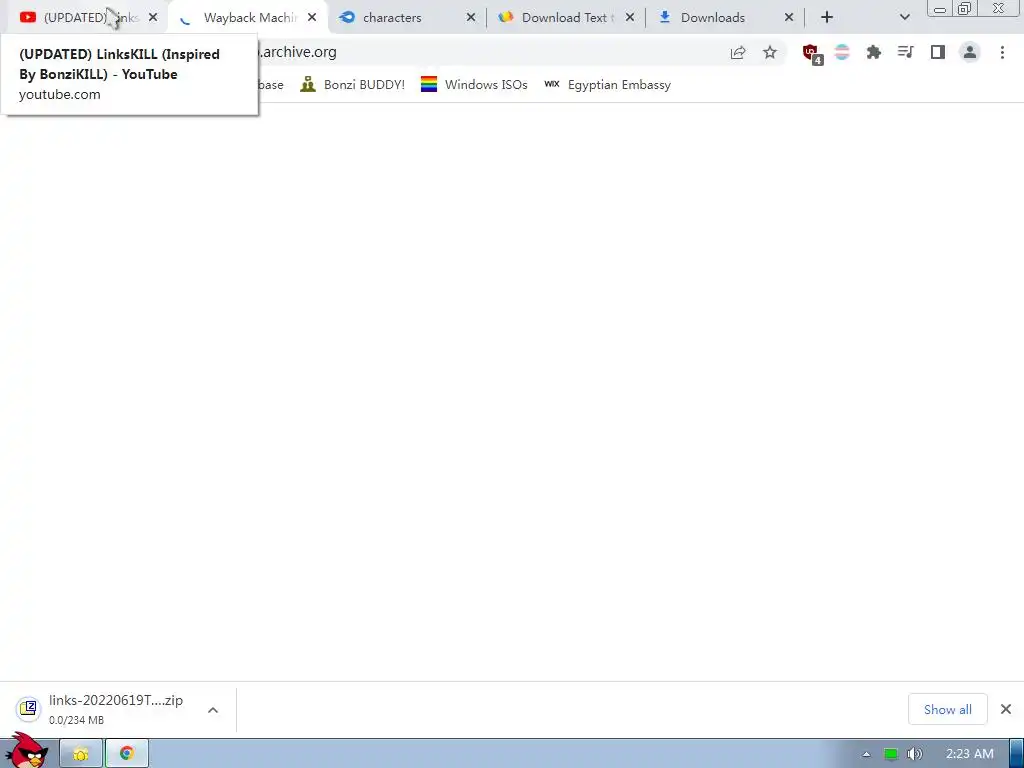
Task: Bookmark this page with the star icon
Action: click(x=770, y=52)
